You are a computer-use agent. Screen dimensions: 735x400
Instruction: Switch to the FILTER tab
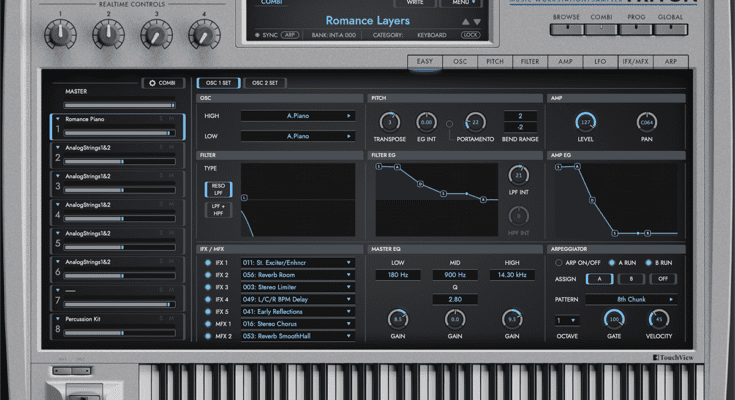tap(530, 61)
